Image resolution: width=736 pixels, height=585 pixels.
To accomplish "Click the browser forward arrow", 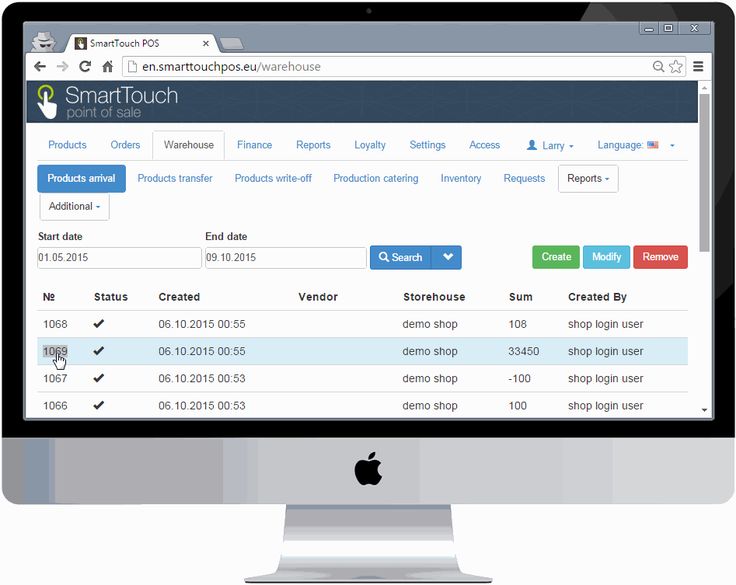I will [62, 67].
